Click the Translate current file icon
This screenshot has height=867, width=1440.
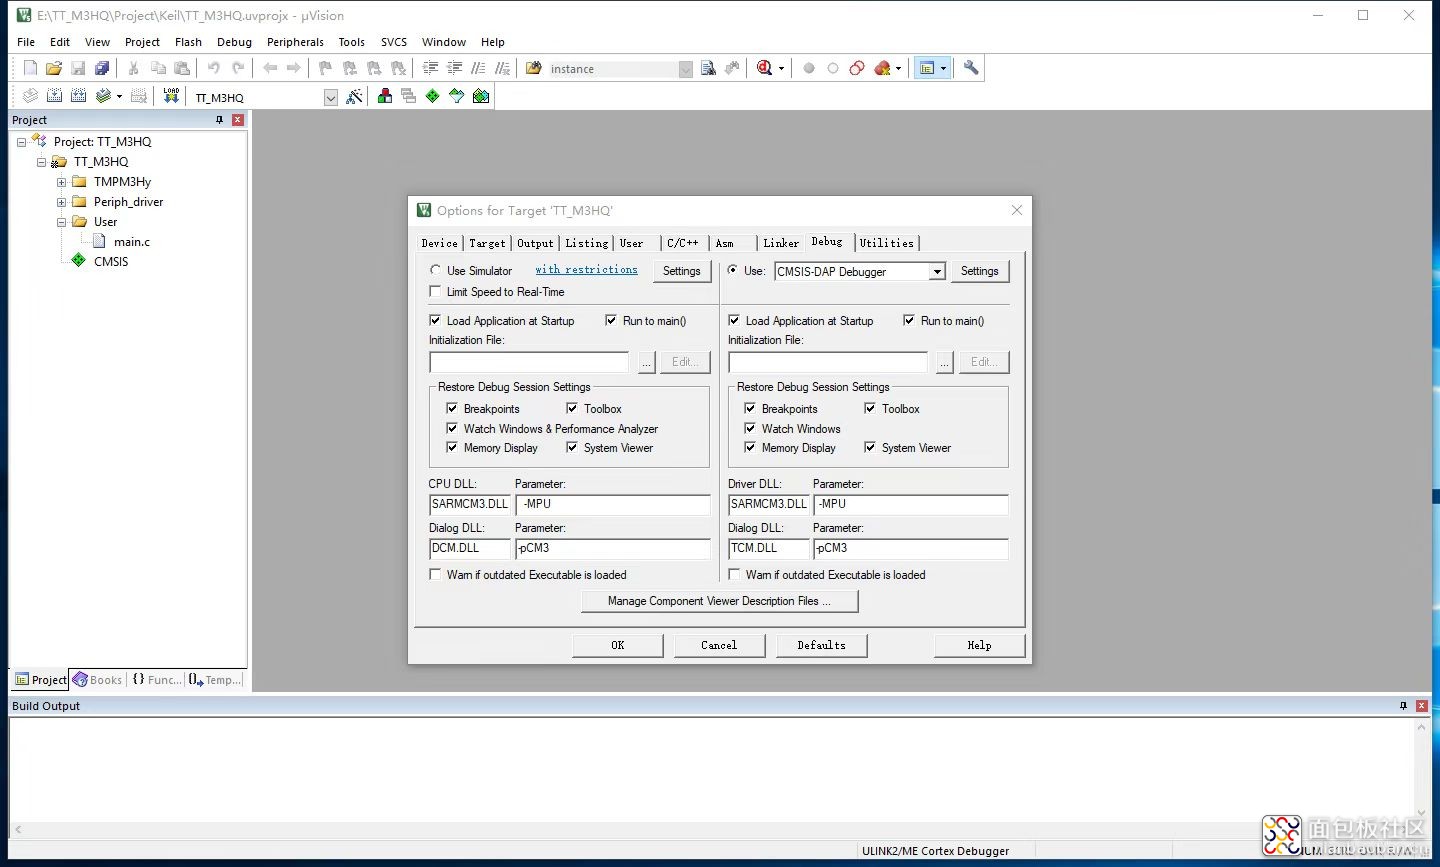[30, 96]
